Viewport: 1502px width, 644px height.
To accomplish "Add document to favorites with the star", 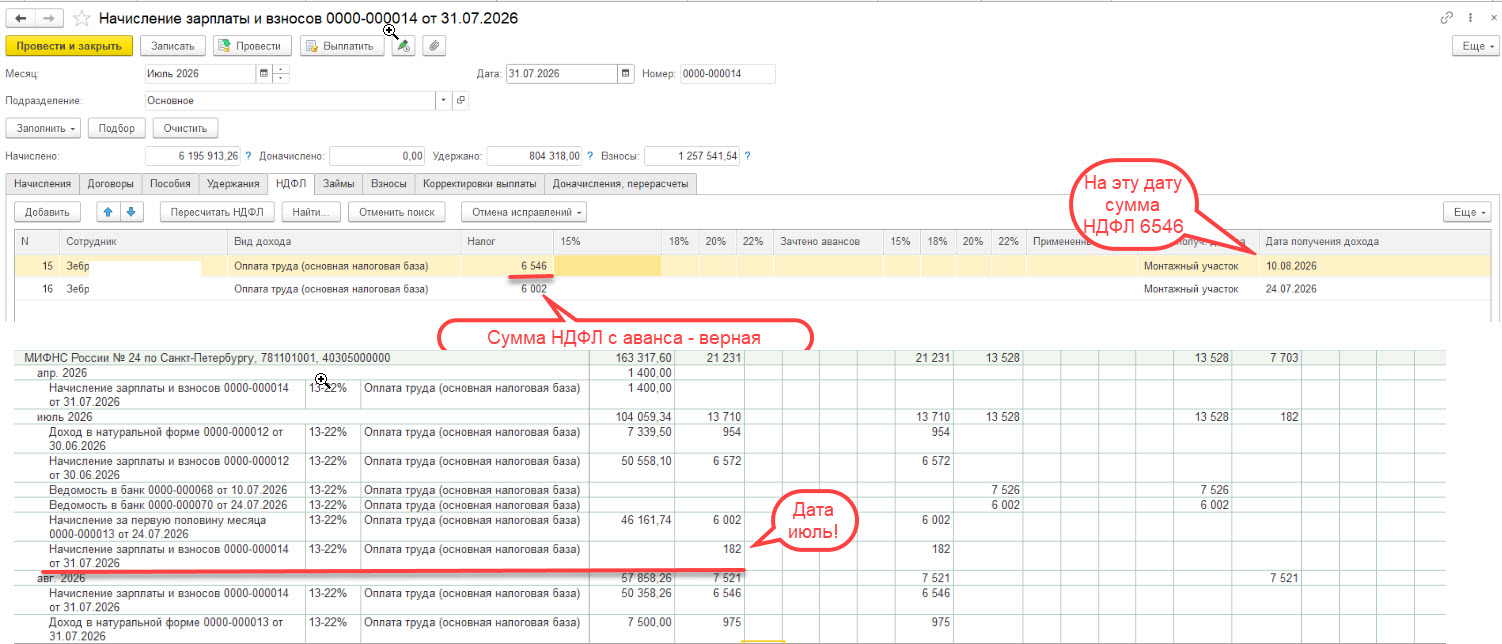I will (82, 18).
